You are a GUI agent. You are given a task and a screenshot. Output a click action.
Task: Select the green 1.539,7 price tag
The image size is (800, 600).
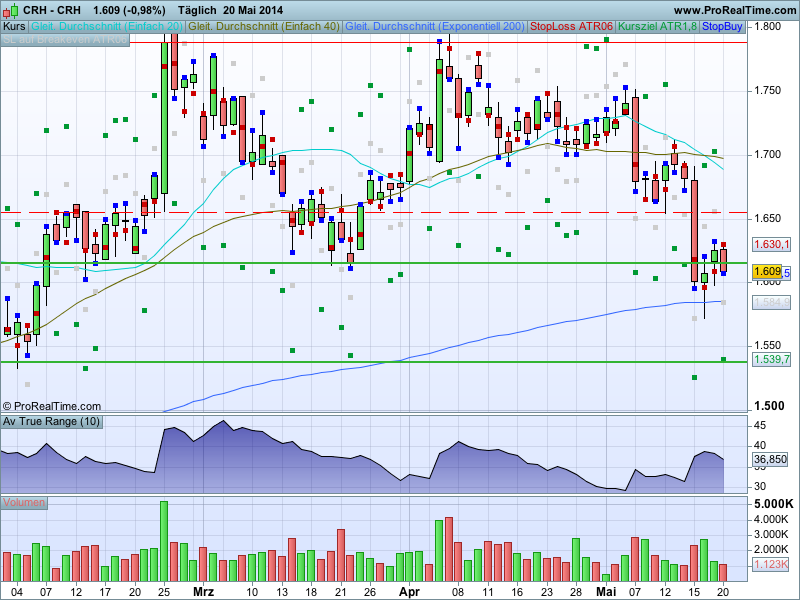point(771,359)
